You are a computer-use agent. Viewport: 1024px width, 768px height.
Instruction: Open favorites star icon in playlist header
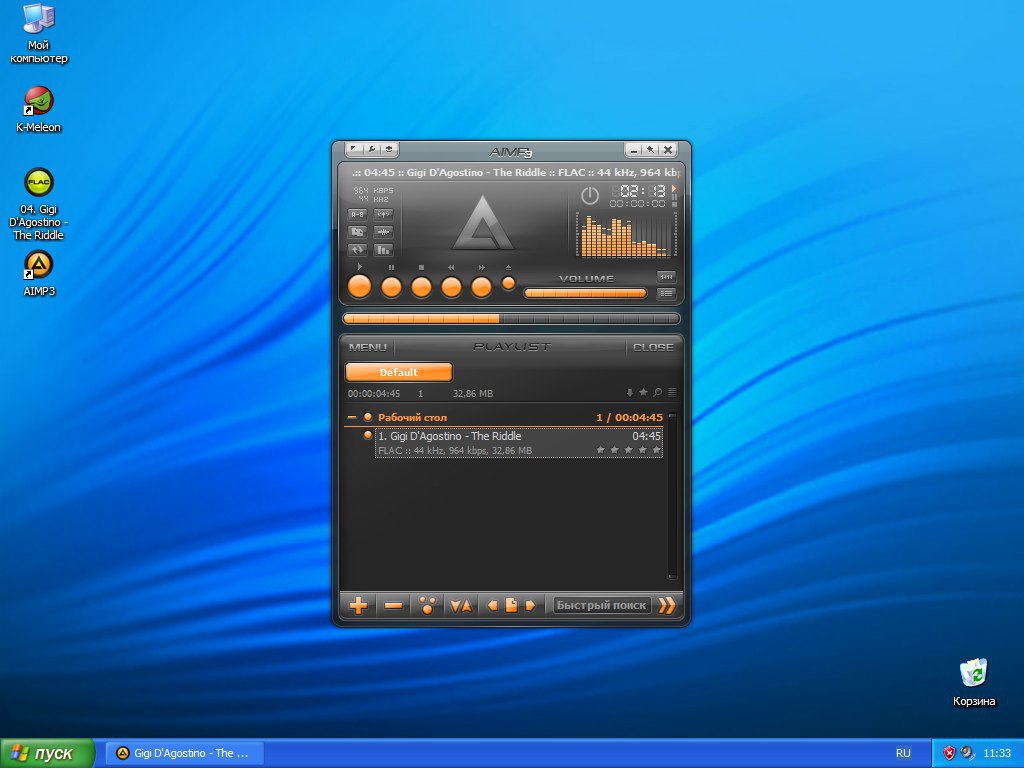643,392
